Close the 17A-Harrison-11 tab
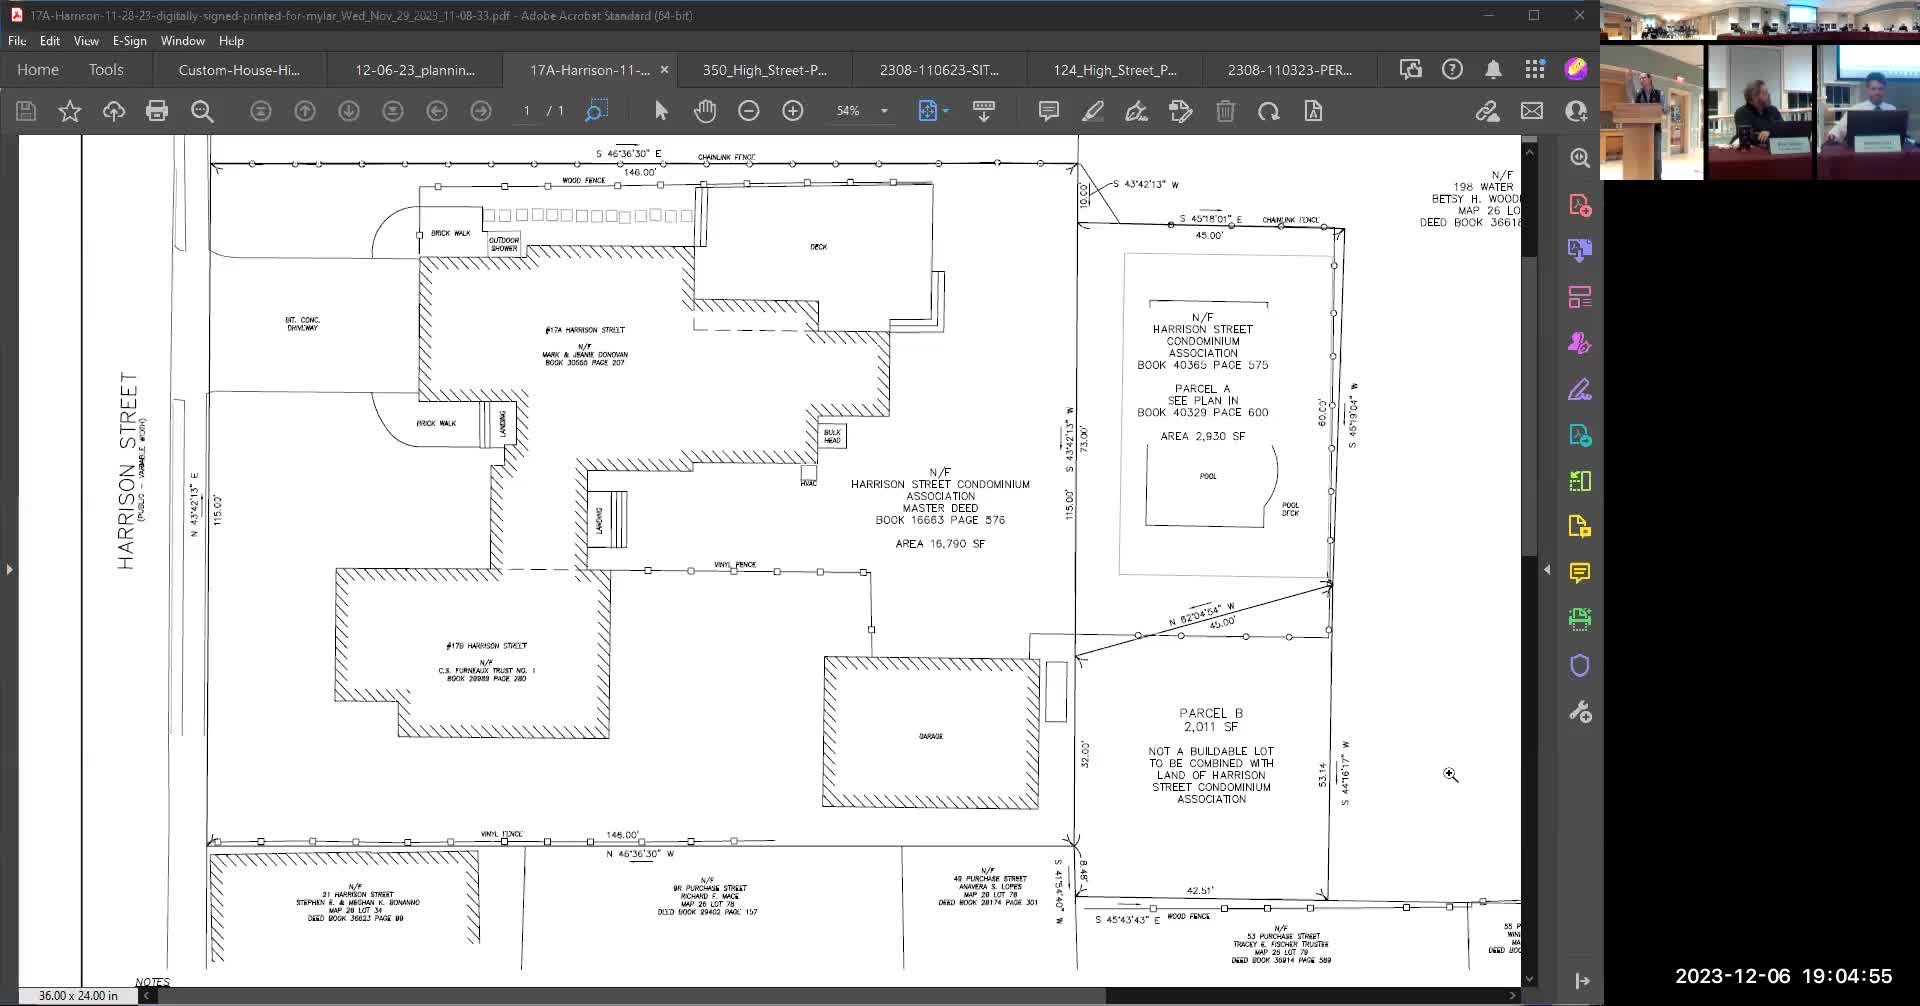Viewport: 1920px width, 1006px height. [664, 70]
